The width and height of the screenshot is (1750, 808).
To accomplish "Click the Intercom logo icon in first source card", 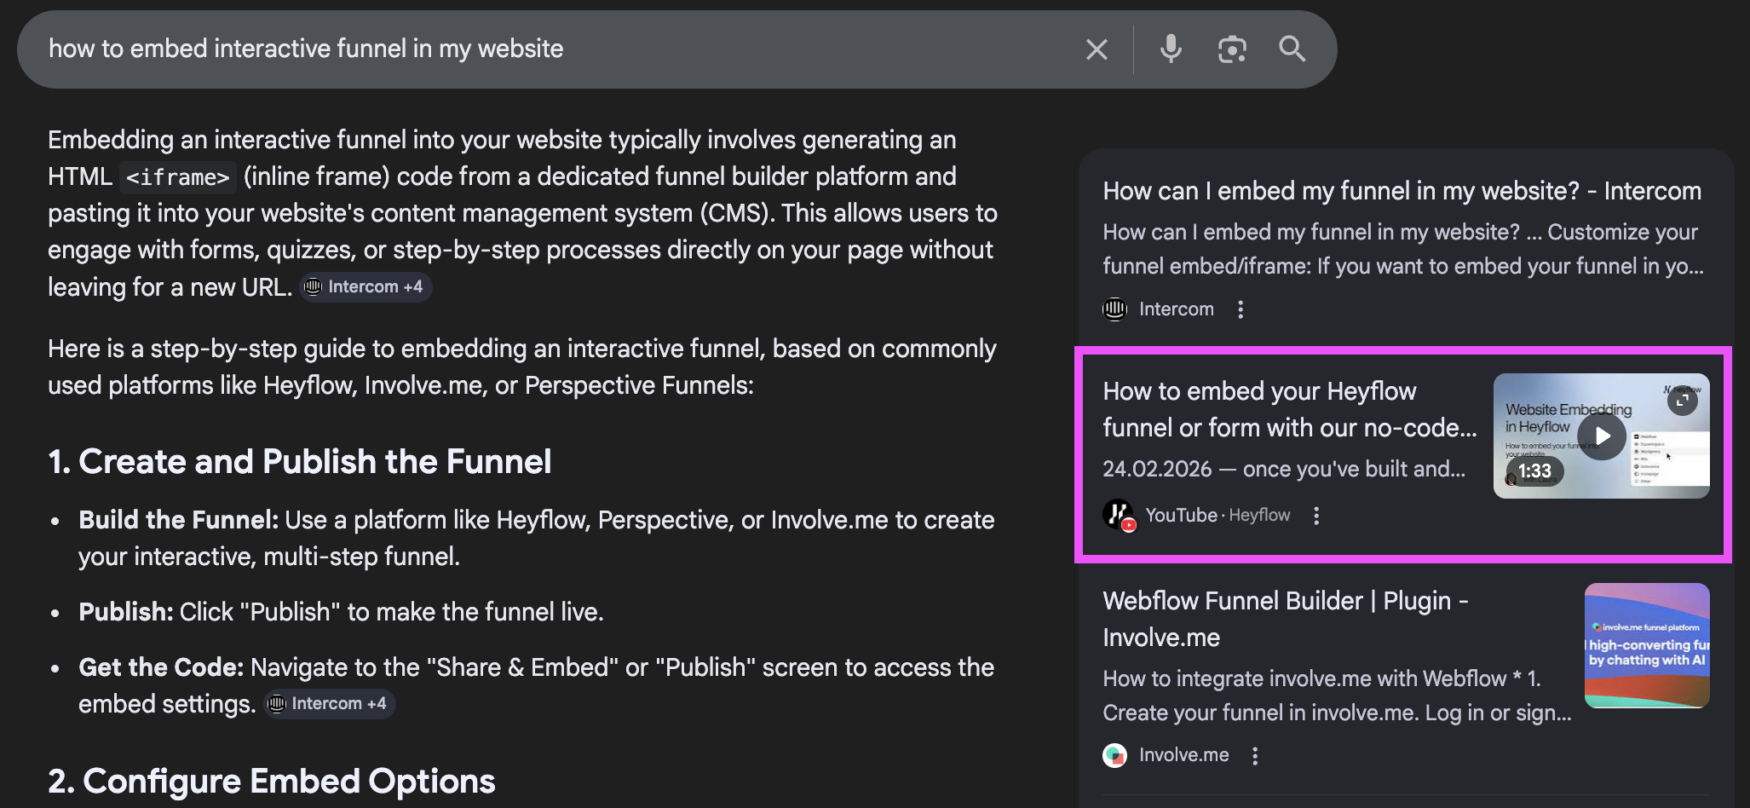I will pyautogui.click(x=1114, y=310).
